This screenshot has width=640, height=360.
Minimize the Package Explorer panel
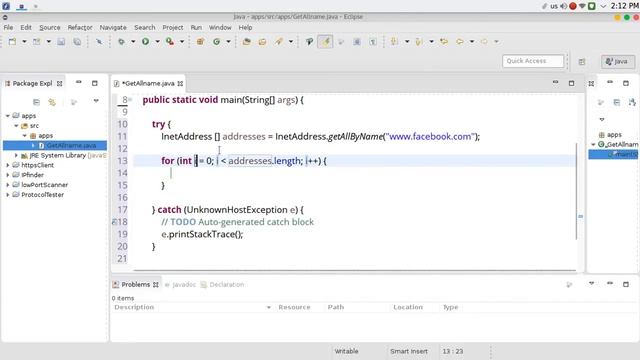click(x=79, y=83)
